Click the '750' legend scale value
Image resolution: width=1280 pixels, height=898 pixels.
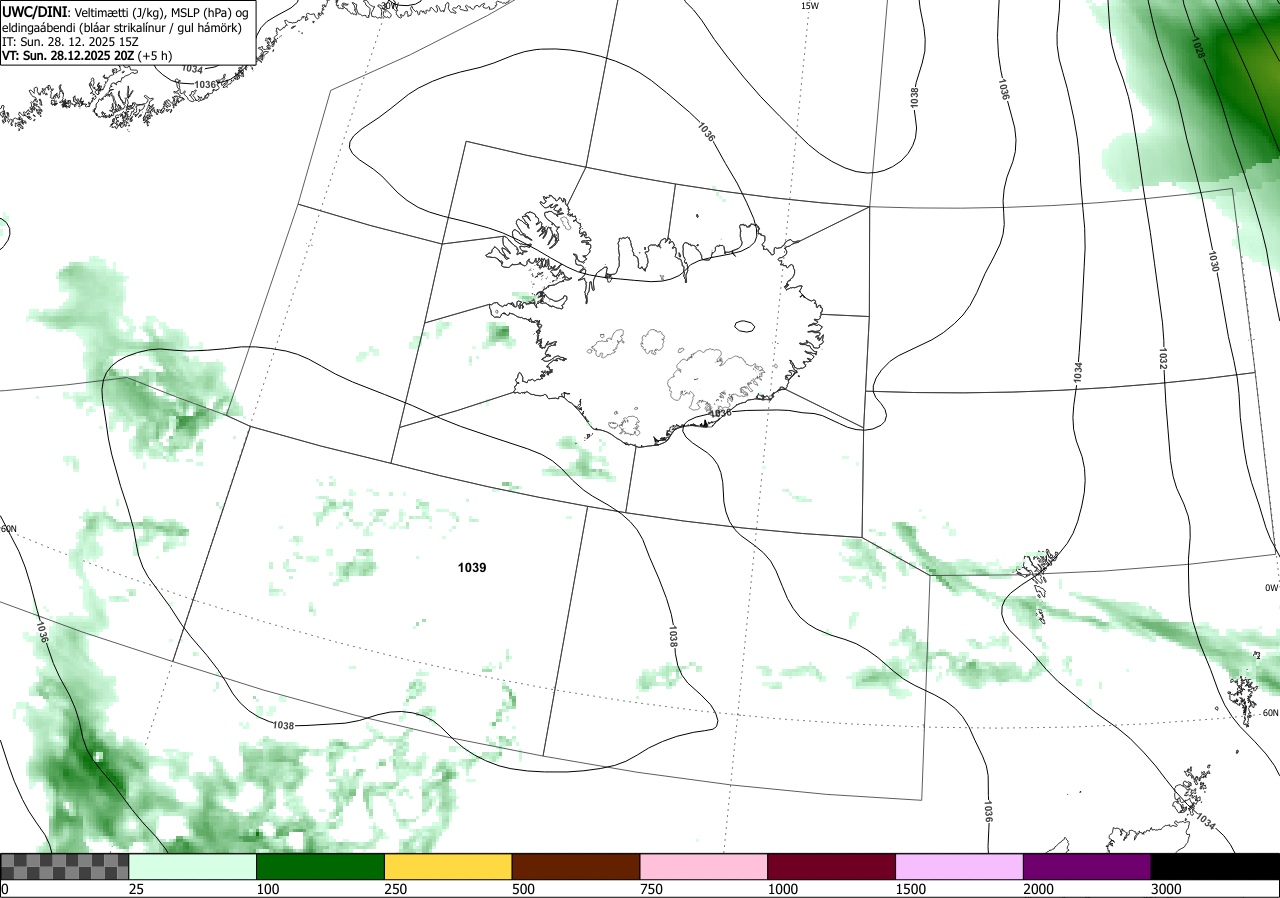pyautogui.click(x=651, y=889)
